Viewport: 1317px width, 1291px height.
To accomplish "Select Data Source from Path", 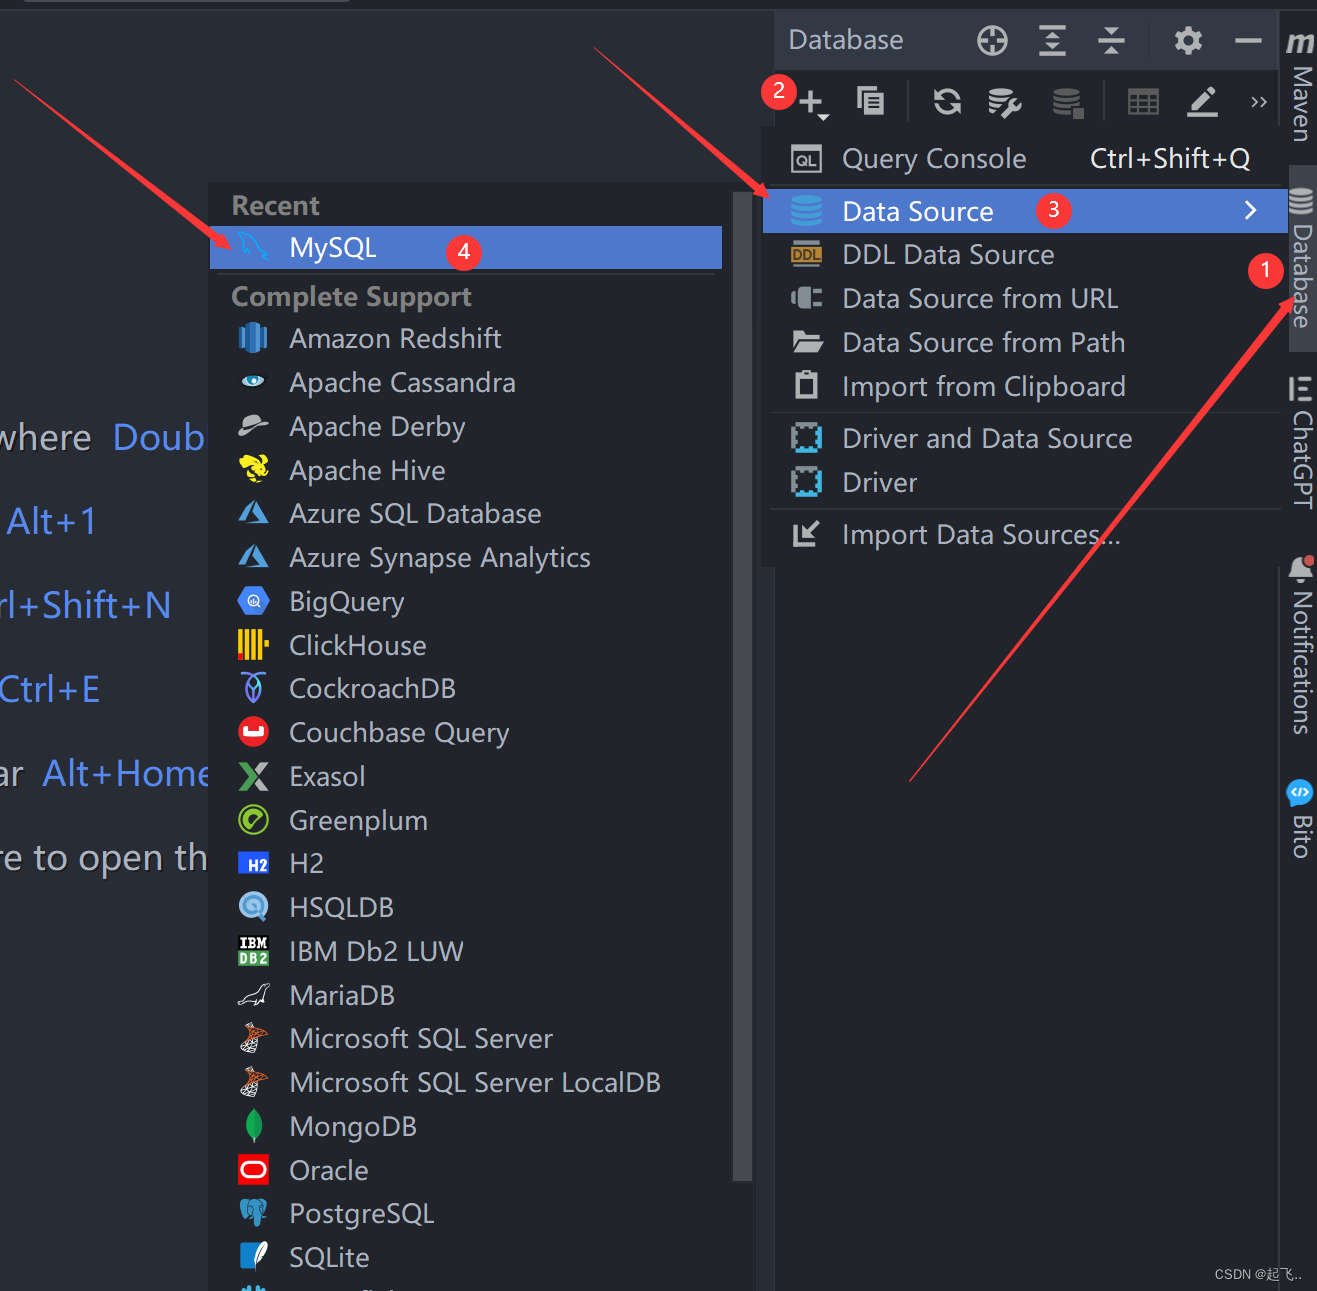I will [x=1024, y=343].
